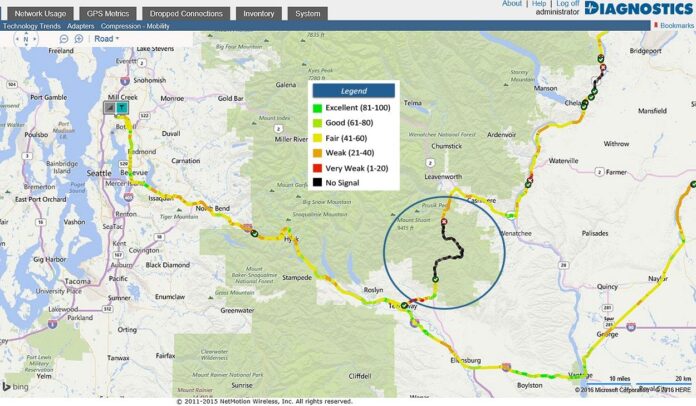This screenshot has width=696, height=406.
Task: Click the Bing logo on the map
Action: (x=17, y=386)
